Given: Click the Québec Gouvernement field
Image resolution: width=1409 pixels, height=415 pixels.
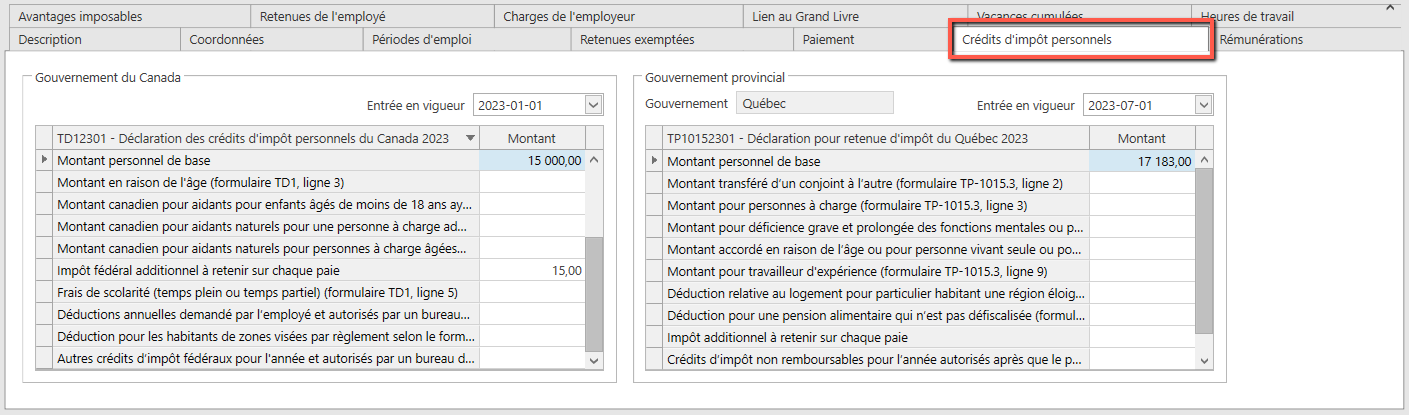Looking at the screenshot, I should 814,103.
